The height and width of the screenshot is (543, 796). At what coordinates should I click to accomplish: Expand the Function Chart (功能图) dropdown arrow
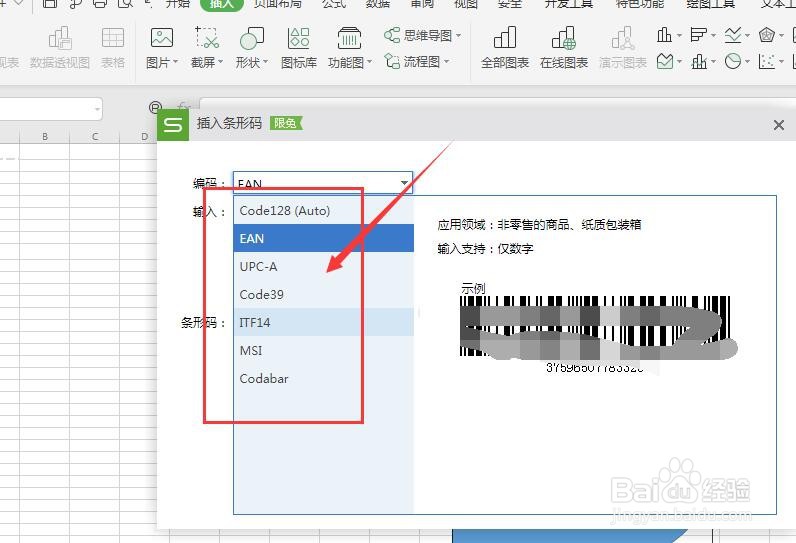370,62
